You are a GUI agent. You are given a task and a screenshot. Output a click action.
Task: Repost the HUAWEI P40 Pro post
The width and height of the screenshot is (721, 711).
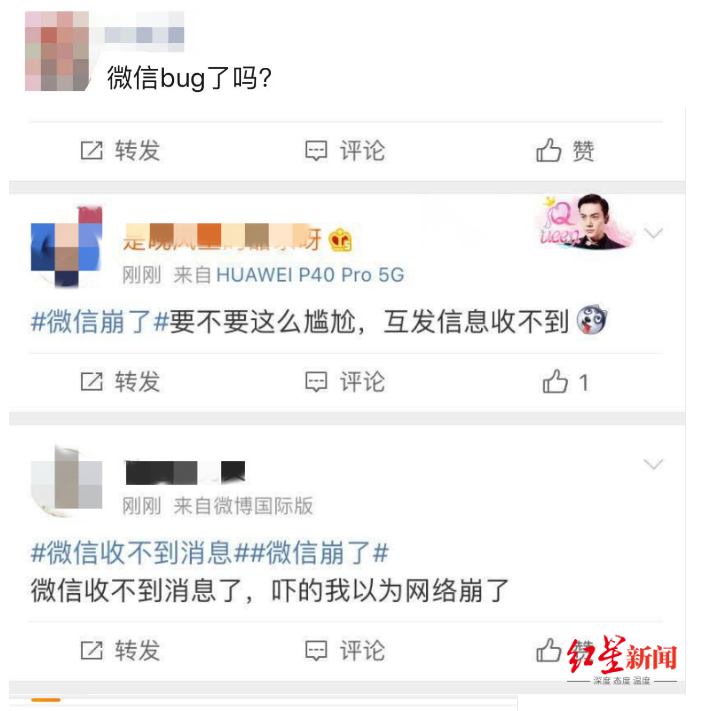pos(92,381)
